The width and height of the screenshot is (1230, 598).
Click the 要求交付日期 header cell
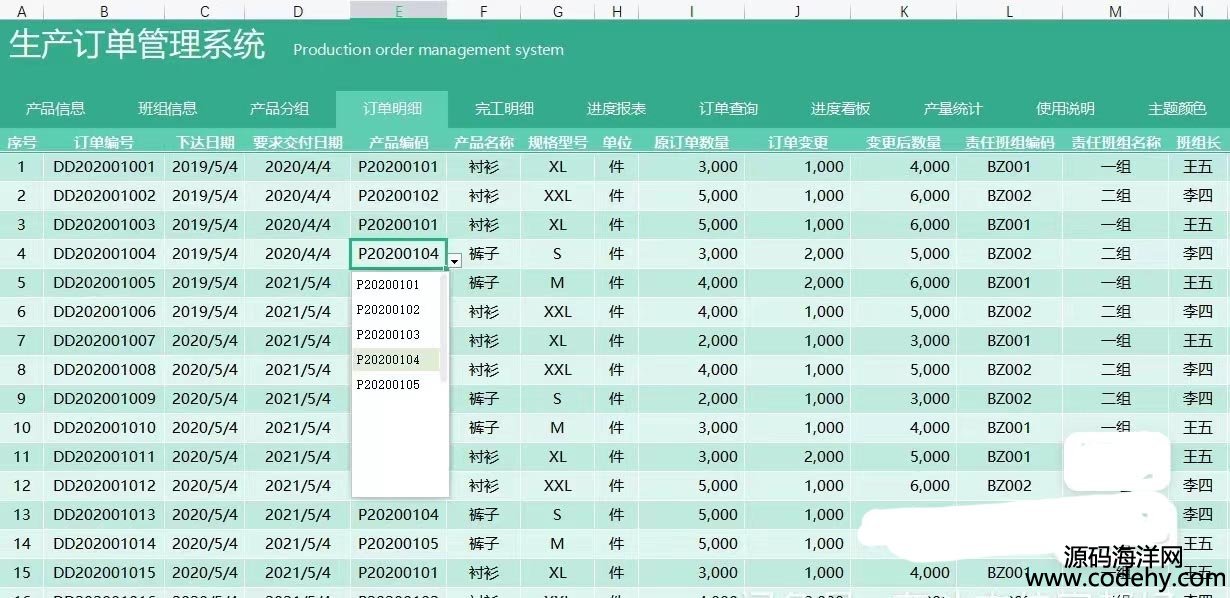click(x=298, y=143)
